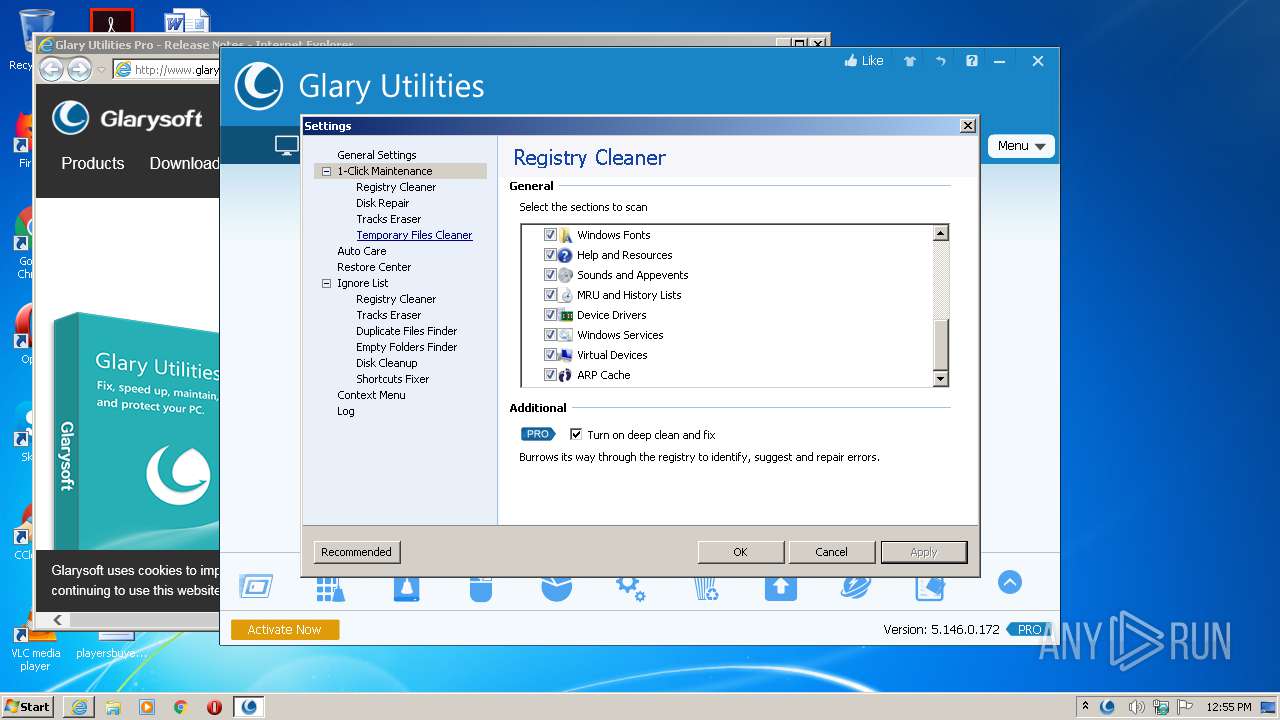Open Temporary Files Cleaner settings
The width and height of the screenshot is (1280, 720).
click(x=414, y=235)
